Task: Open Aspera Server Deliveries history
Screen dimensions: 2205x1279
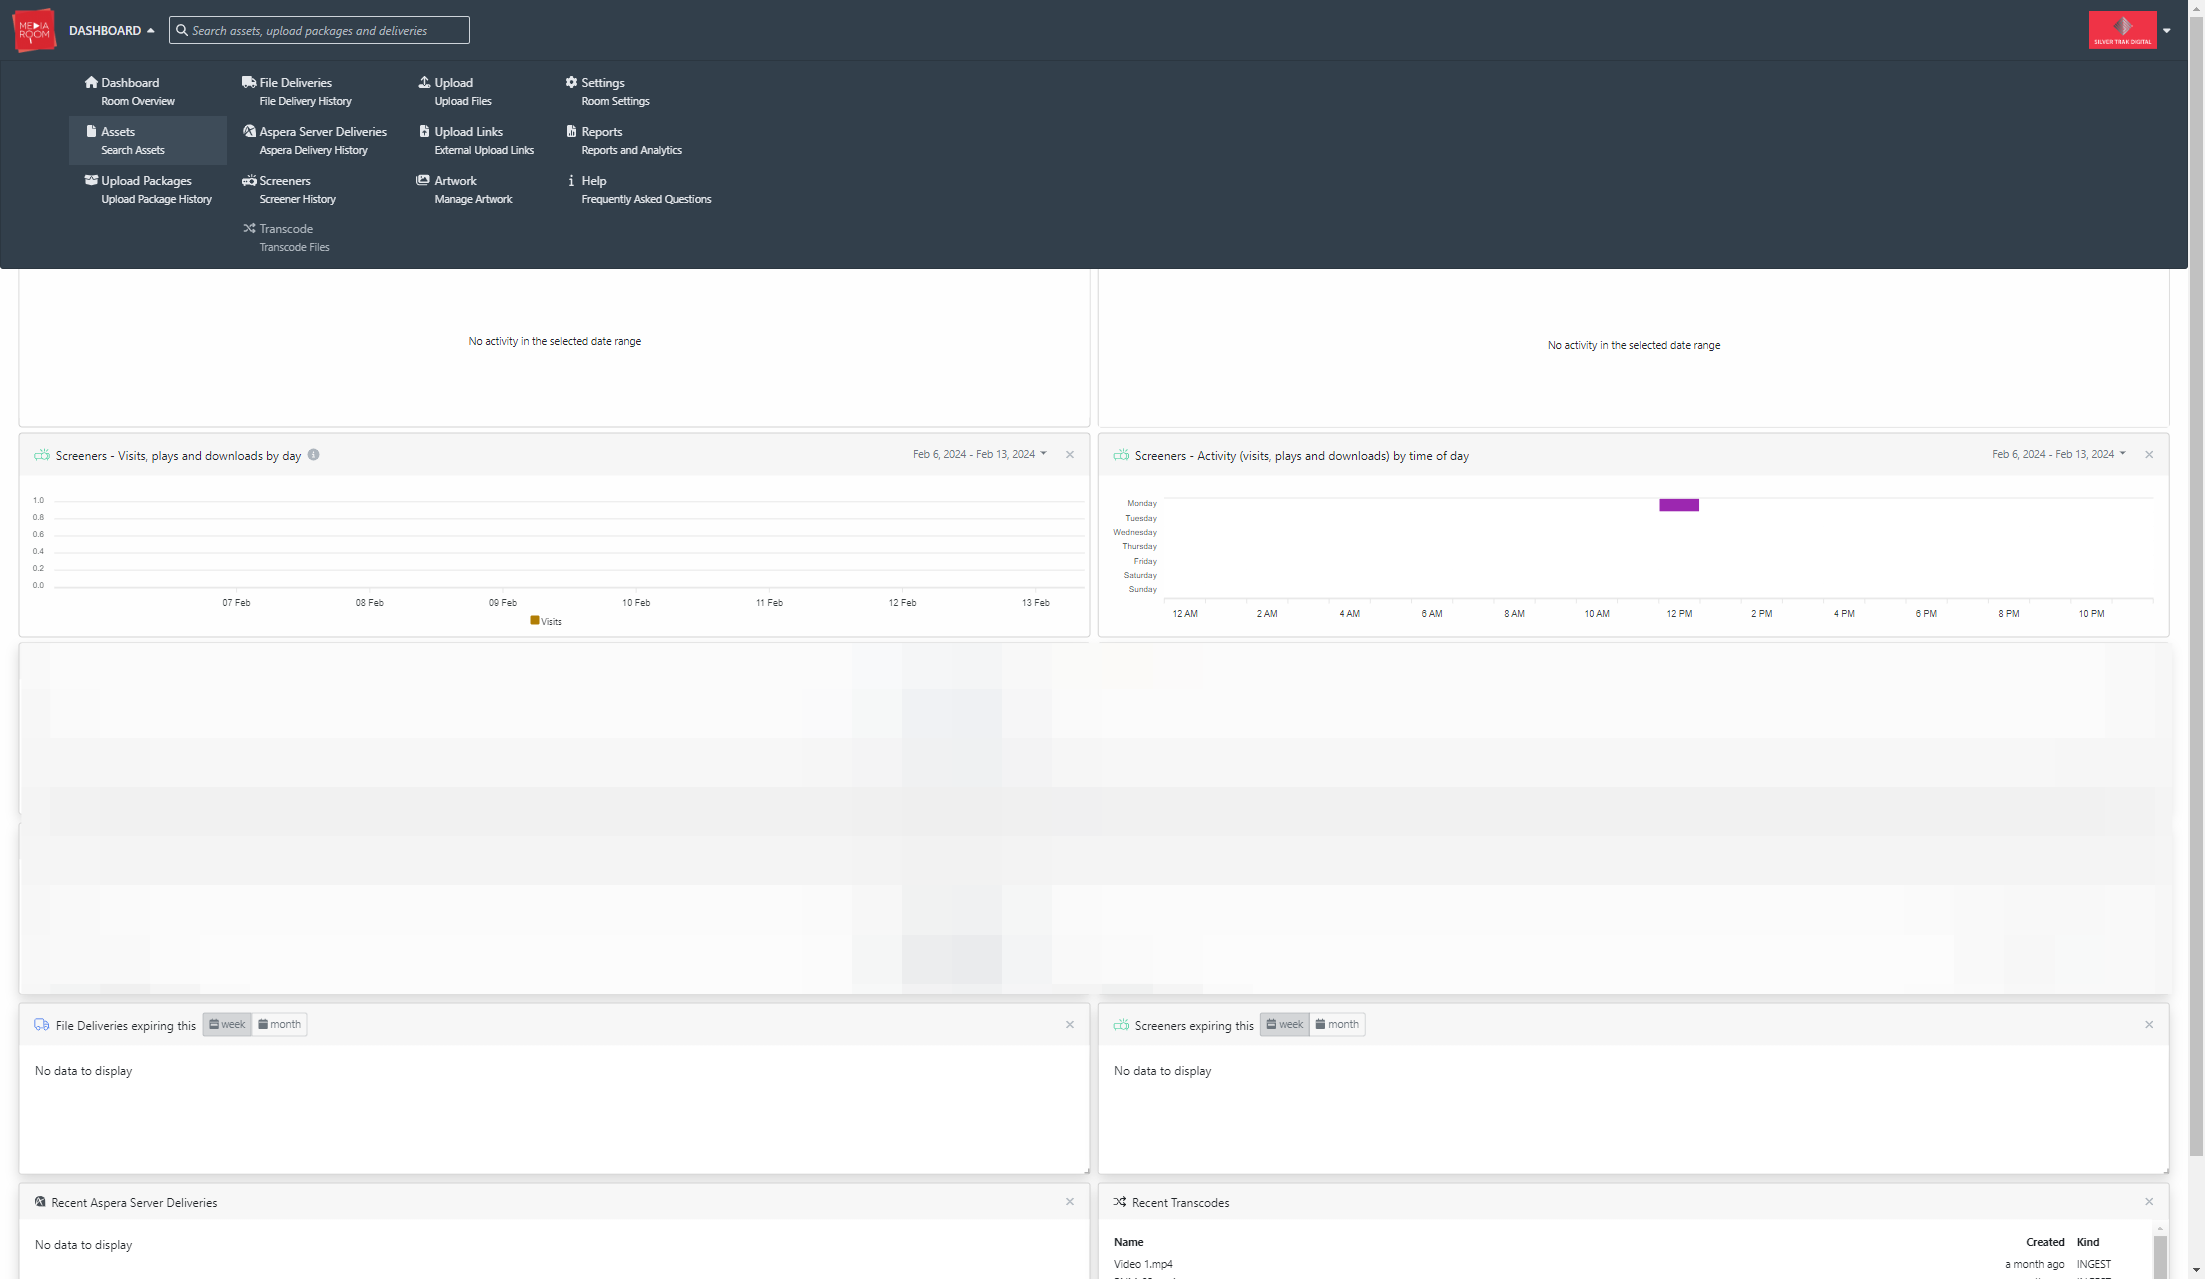Action: 314,140
